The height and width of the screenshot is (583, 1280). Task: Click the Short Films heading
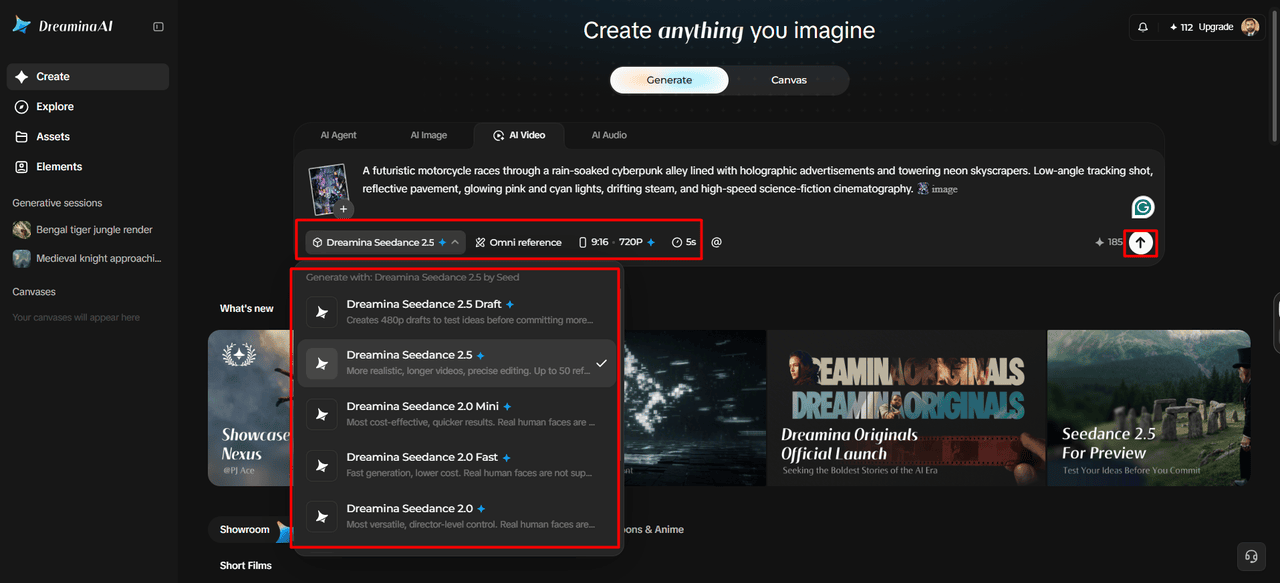pyautogui.click(x=246, y=566)
